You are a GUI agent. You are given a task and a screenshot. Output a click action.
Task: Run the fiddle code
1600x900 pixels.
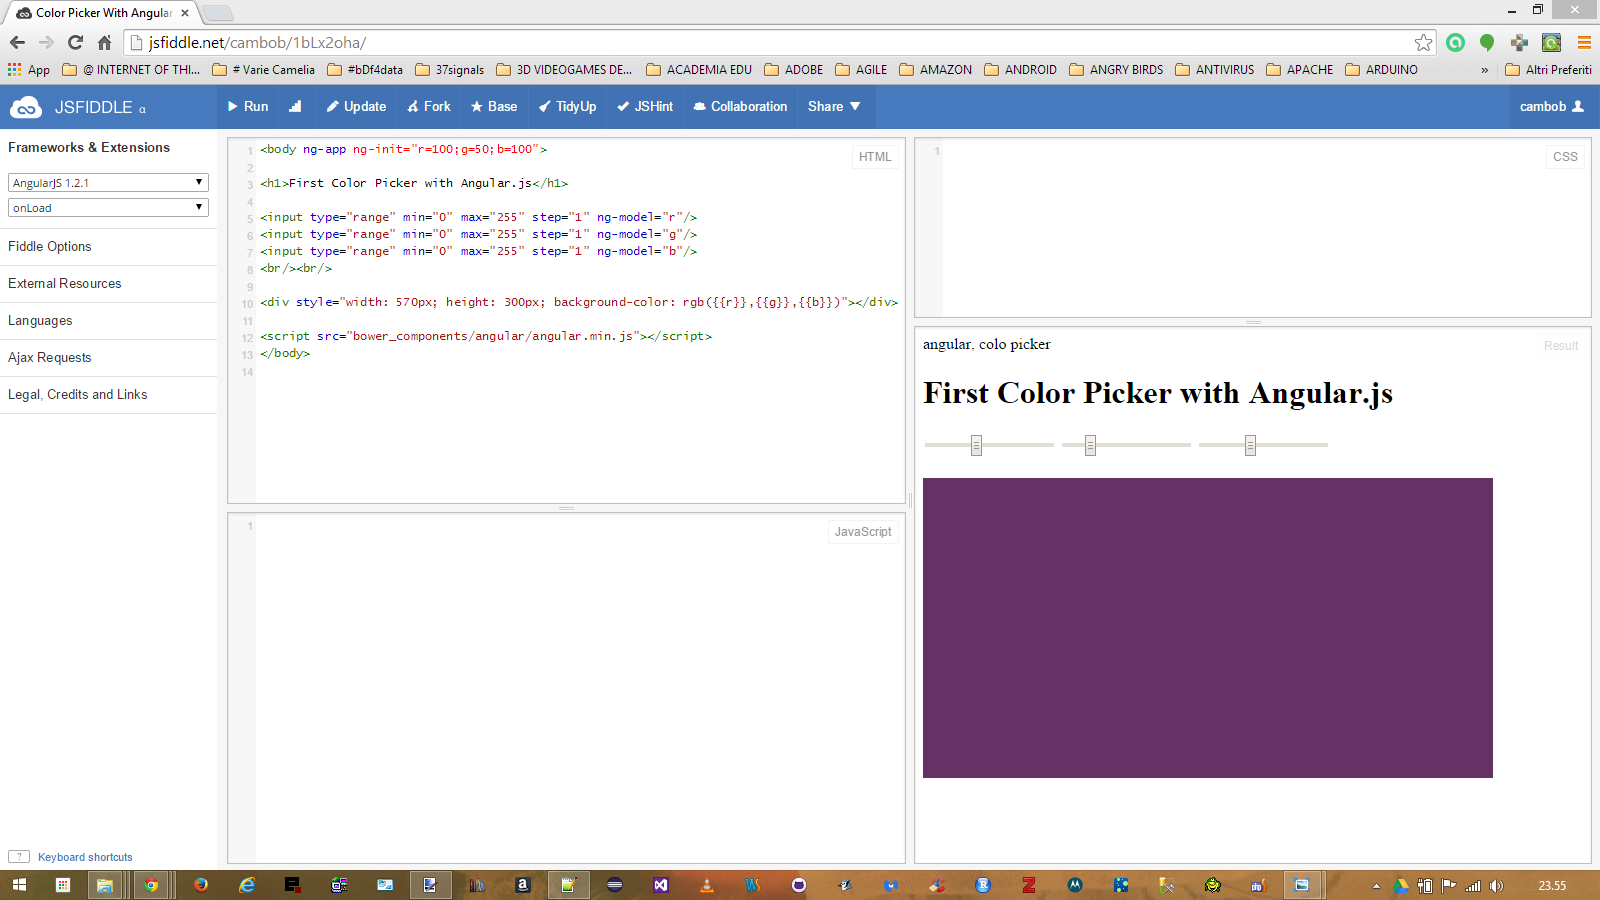click(248, 107)
